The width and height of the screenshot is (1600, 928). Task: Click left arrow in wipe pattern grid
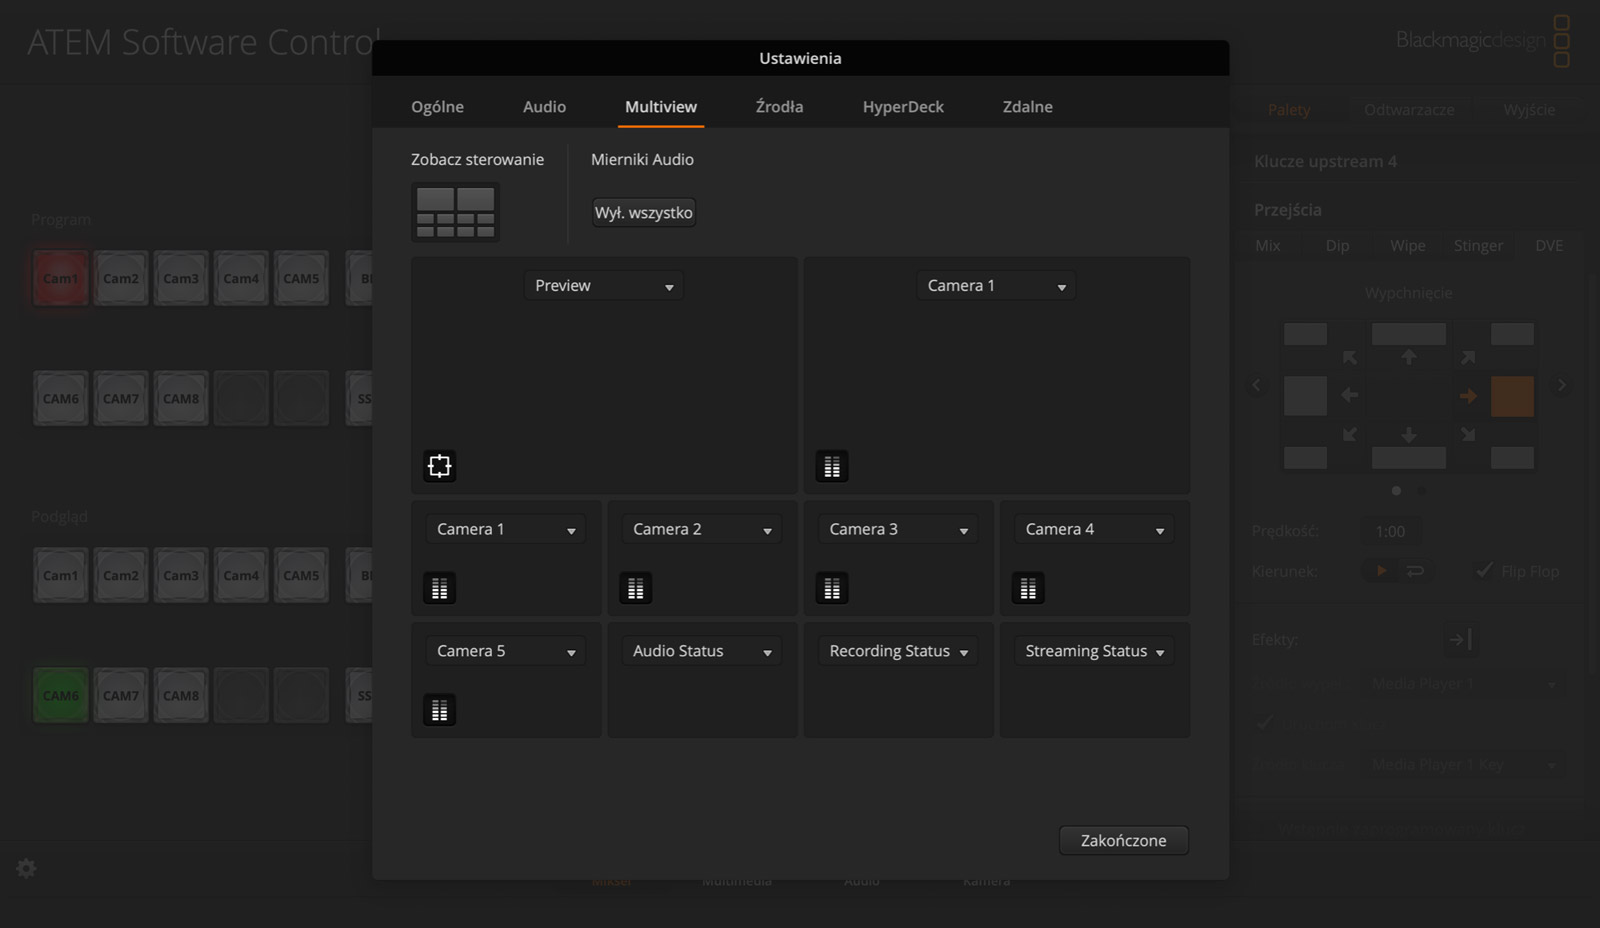[1350, 396]
